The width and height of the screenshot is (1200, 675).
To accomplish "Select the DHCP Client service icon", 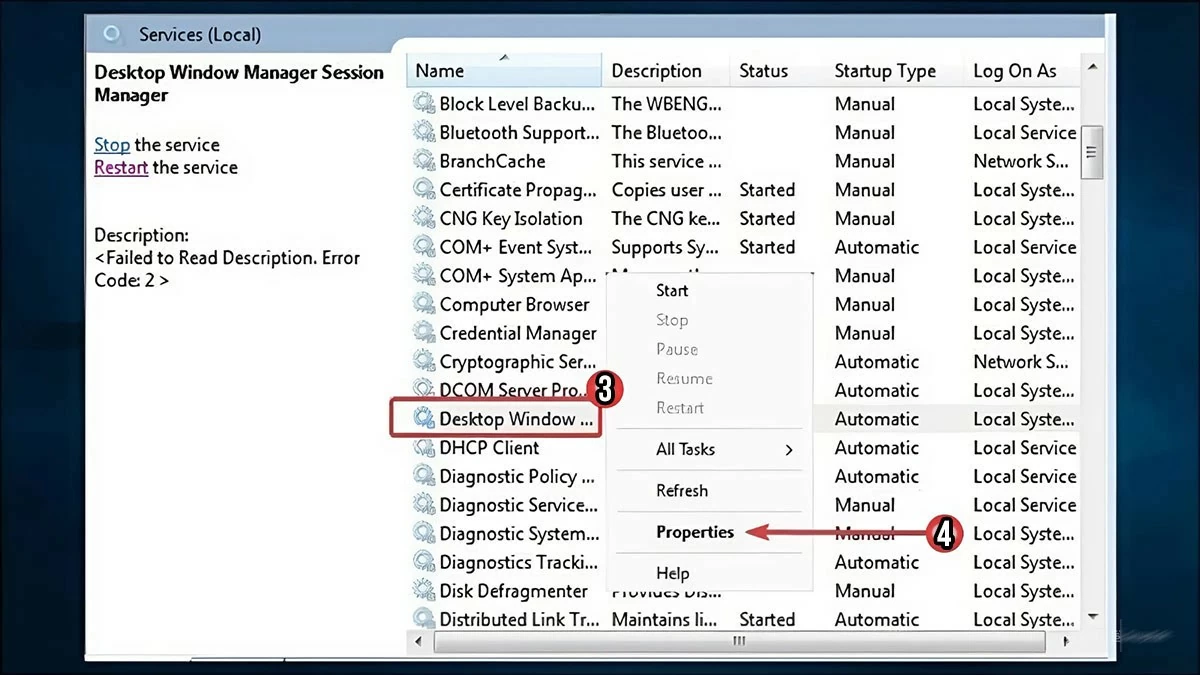I will click(424, 448).
